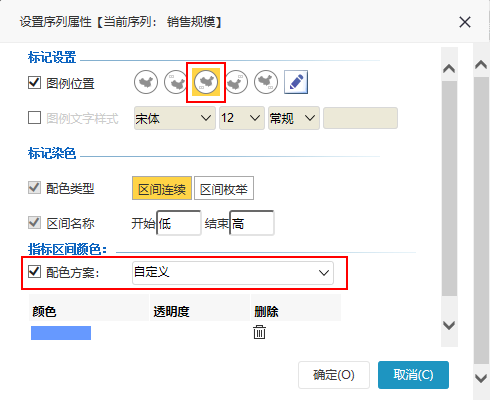Viewport: 490px width, 400px height.
Task: Click the blue pencil edit icon
Action: point(296,82)
